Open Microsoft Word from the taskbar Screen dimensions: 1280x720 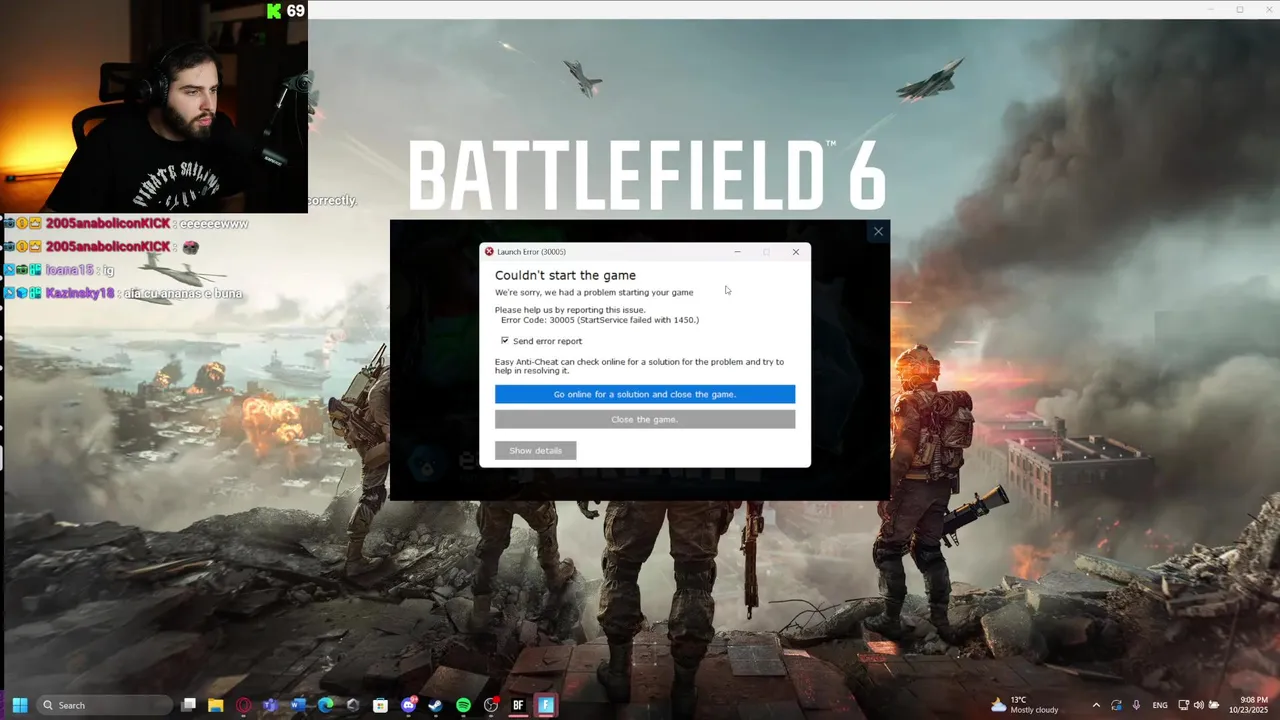[x=298, y=705]
